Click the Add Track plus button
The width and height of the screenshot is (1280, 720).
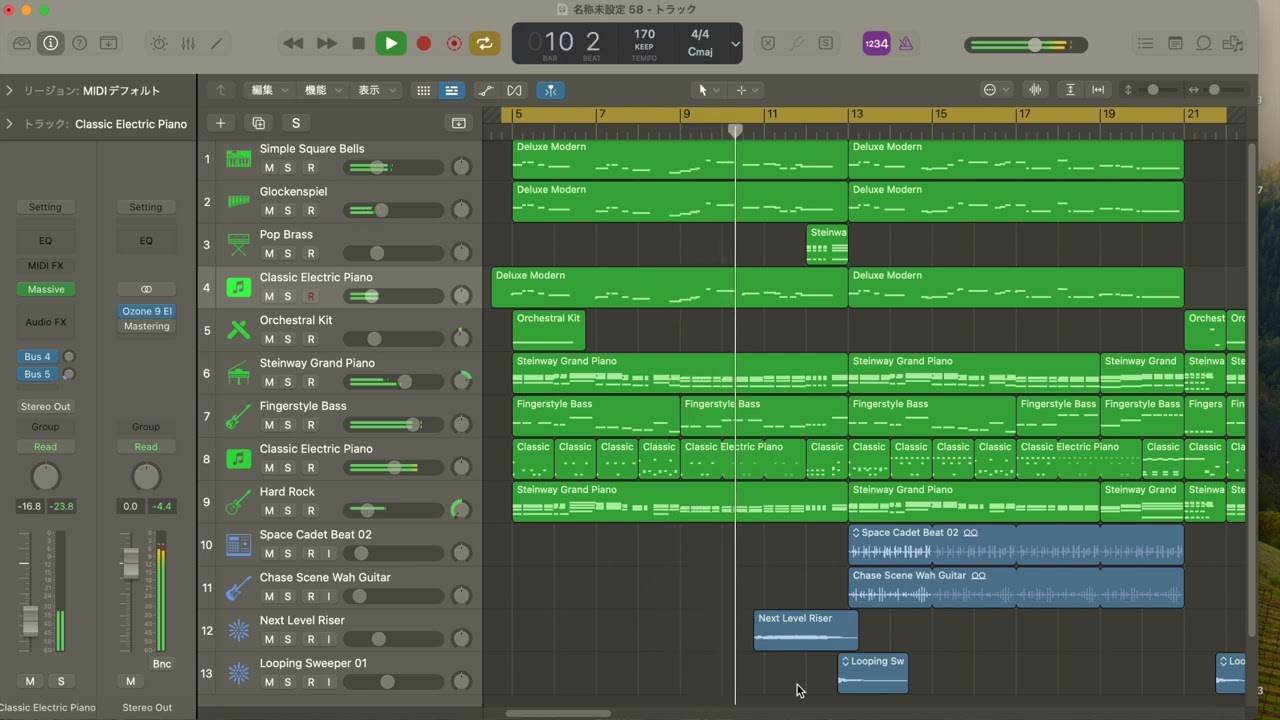click(x=220, y=123)
